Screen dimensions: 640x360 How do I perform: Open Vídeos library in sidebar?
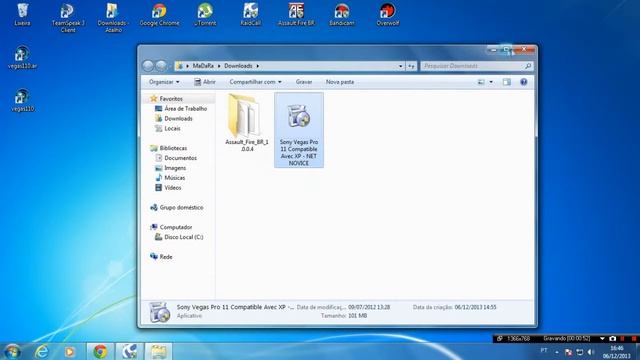(x=172, y=188)
